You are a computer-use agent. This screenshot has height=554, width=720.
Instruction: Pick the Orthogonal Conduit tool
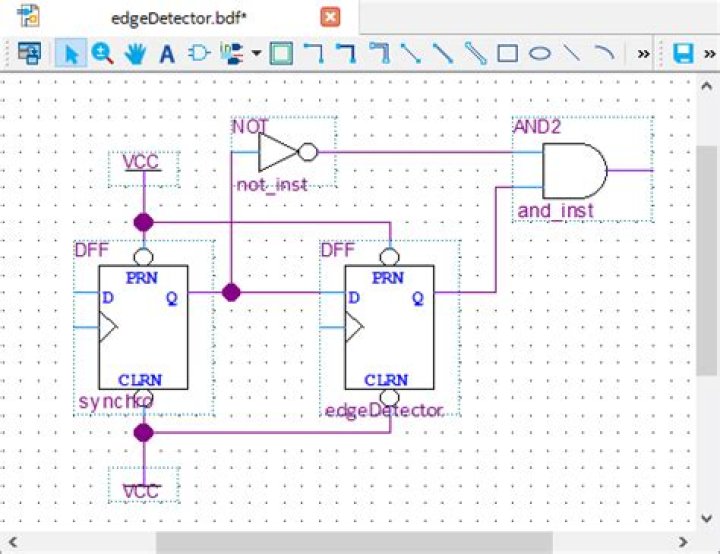pyautogui.click(x=379, y=53)
